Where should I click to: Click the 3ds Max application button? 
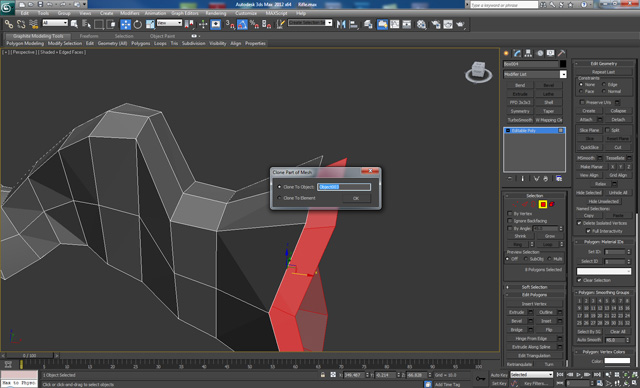pyautogui.click(x=7, y=7)
